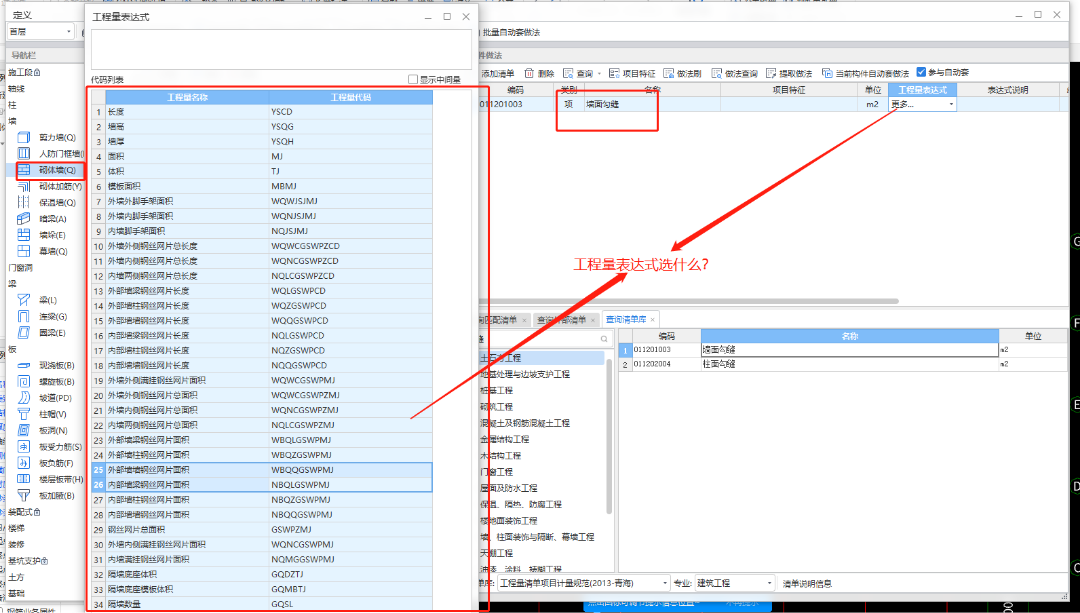Select 楼层板带(H) component

[61, 479]
